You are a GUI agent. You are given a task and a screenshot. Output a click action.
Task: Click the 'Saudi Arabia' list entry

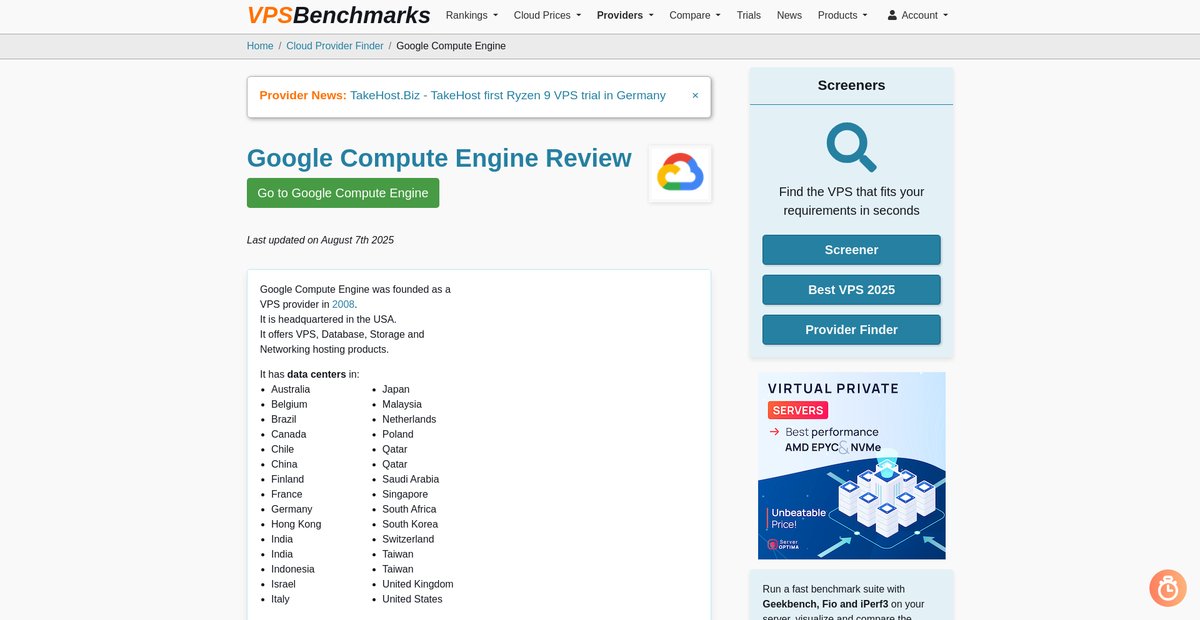(x=410, y=479)
